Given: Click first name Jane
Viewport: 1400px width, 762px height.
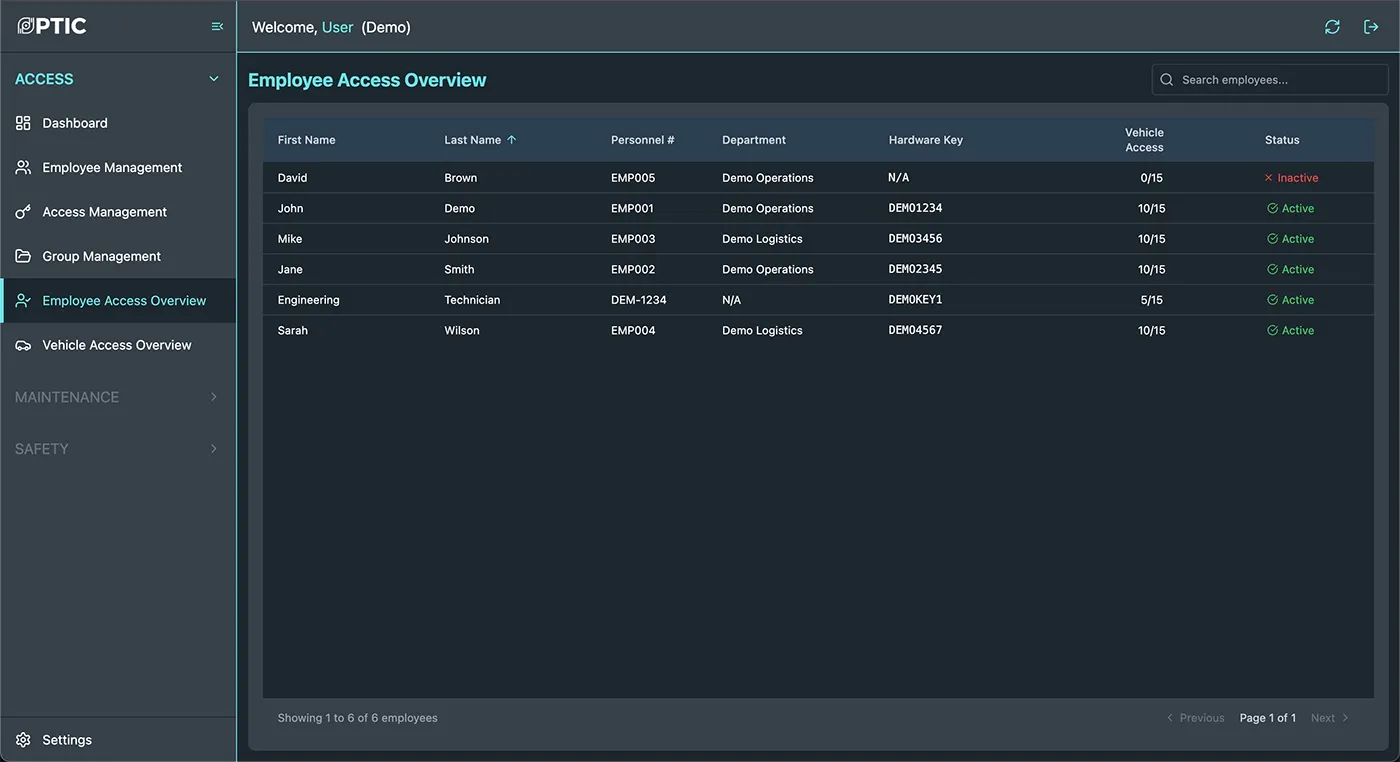Looking at the screenshot, I should click(x=290, y=269).
